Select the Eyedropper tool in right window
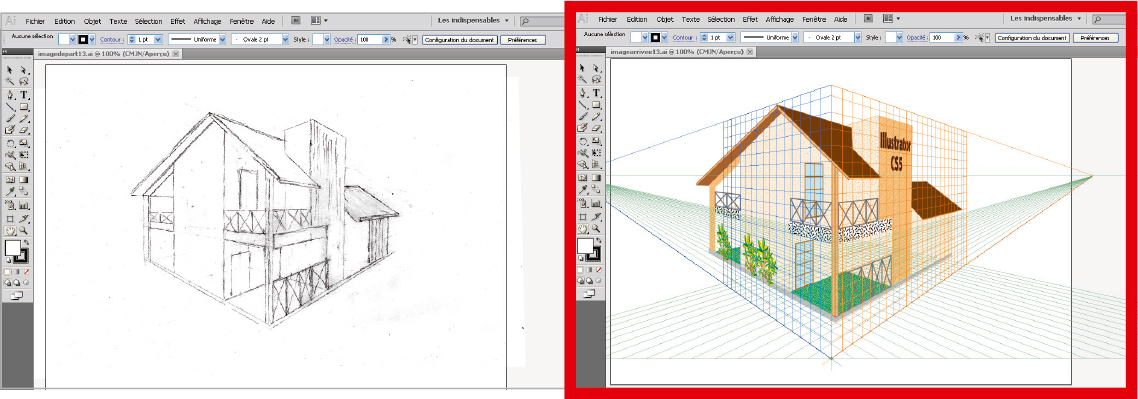Viewport: 1138px width, 399px height. coord(582,190)
